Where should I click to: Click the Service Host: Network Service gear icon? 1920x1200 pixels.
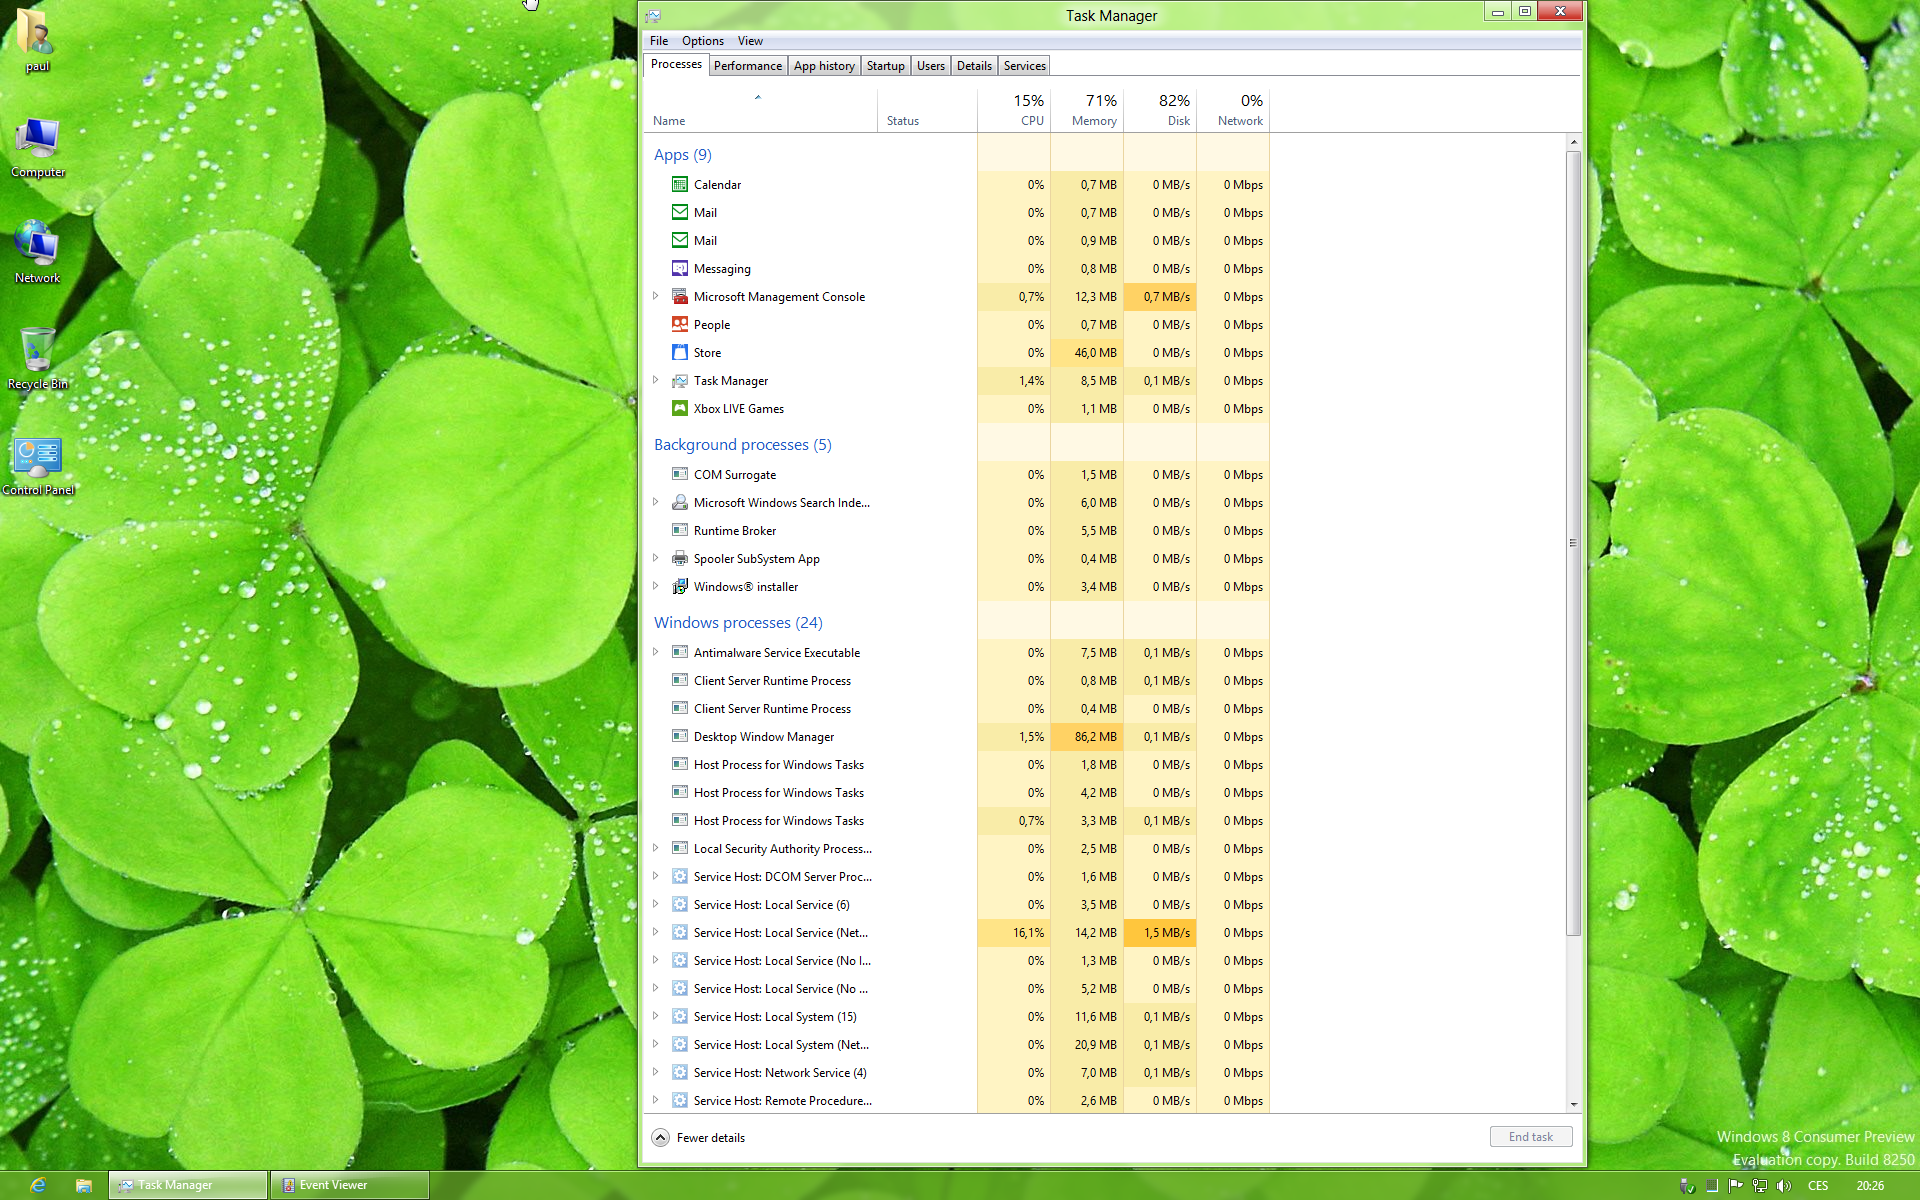[x=680, y=1072]
